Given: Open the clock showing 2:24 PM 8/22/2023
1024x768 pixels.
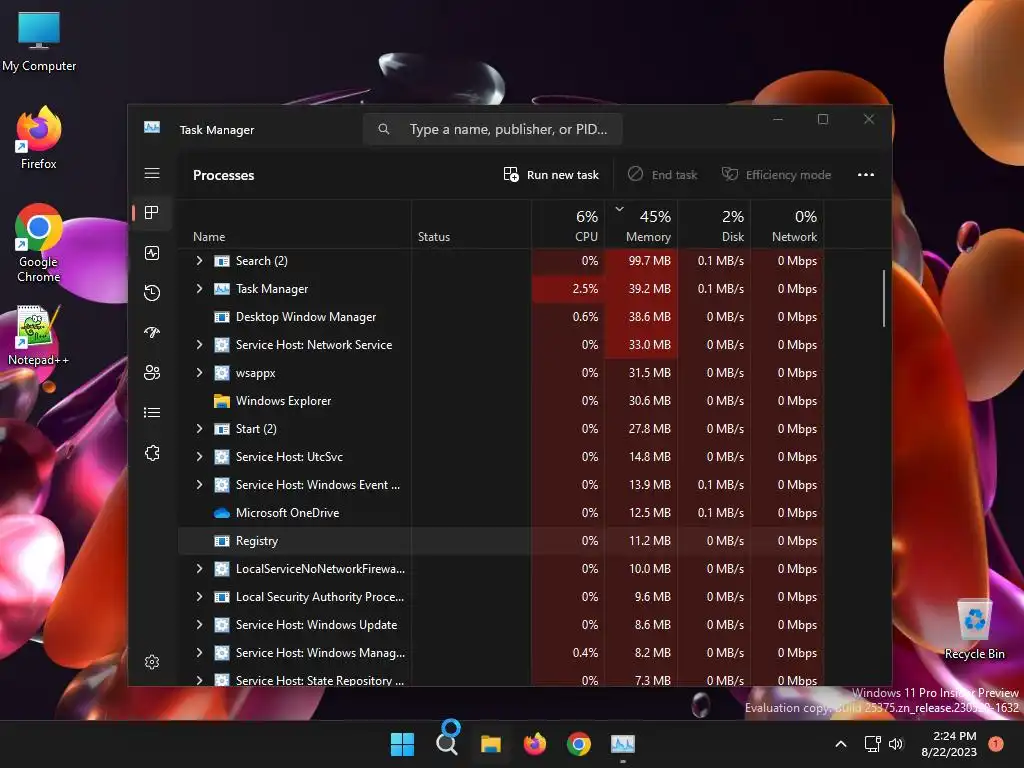Looking at the screenshot, I should tap(948, 744).
